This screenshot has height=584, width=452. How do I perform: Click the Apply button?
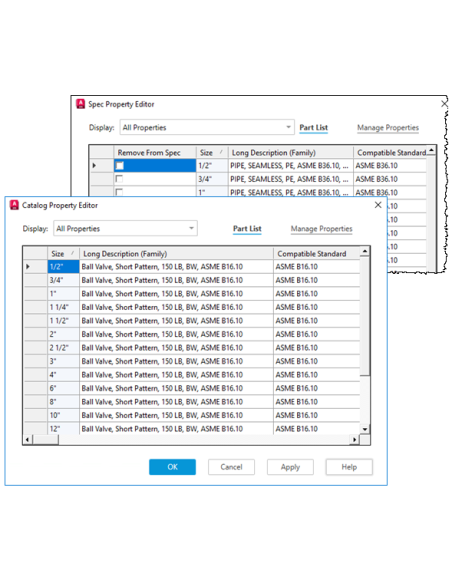coord(290,467)
